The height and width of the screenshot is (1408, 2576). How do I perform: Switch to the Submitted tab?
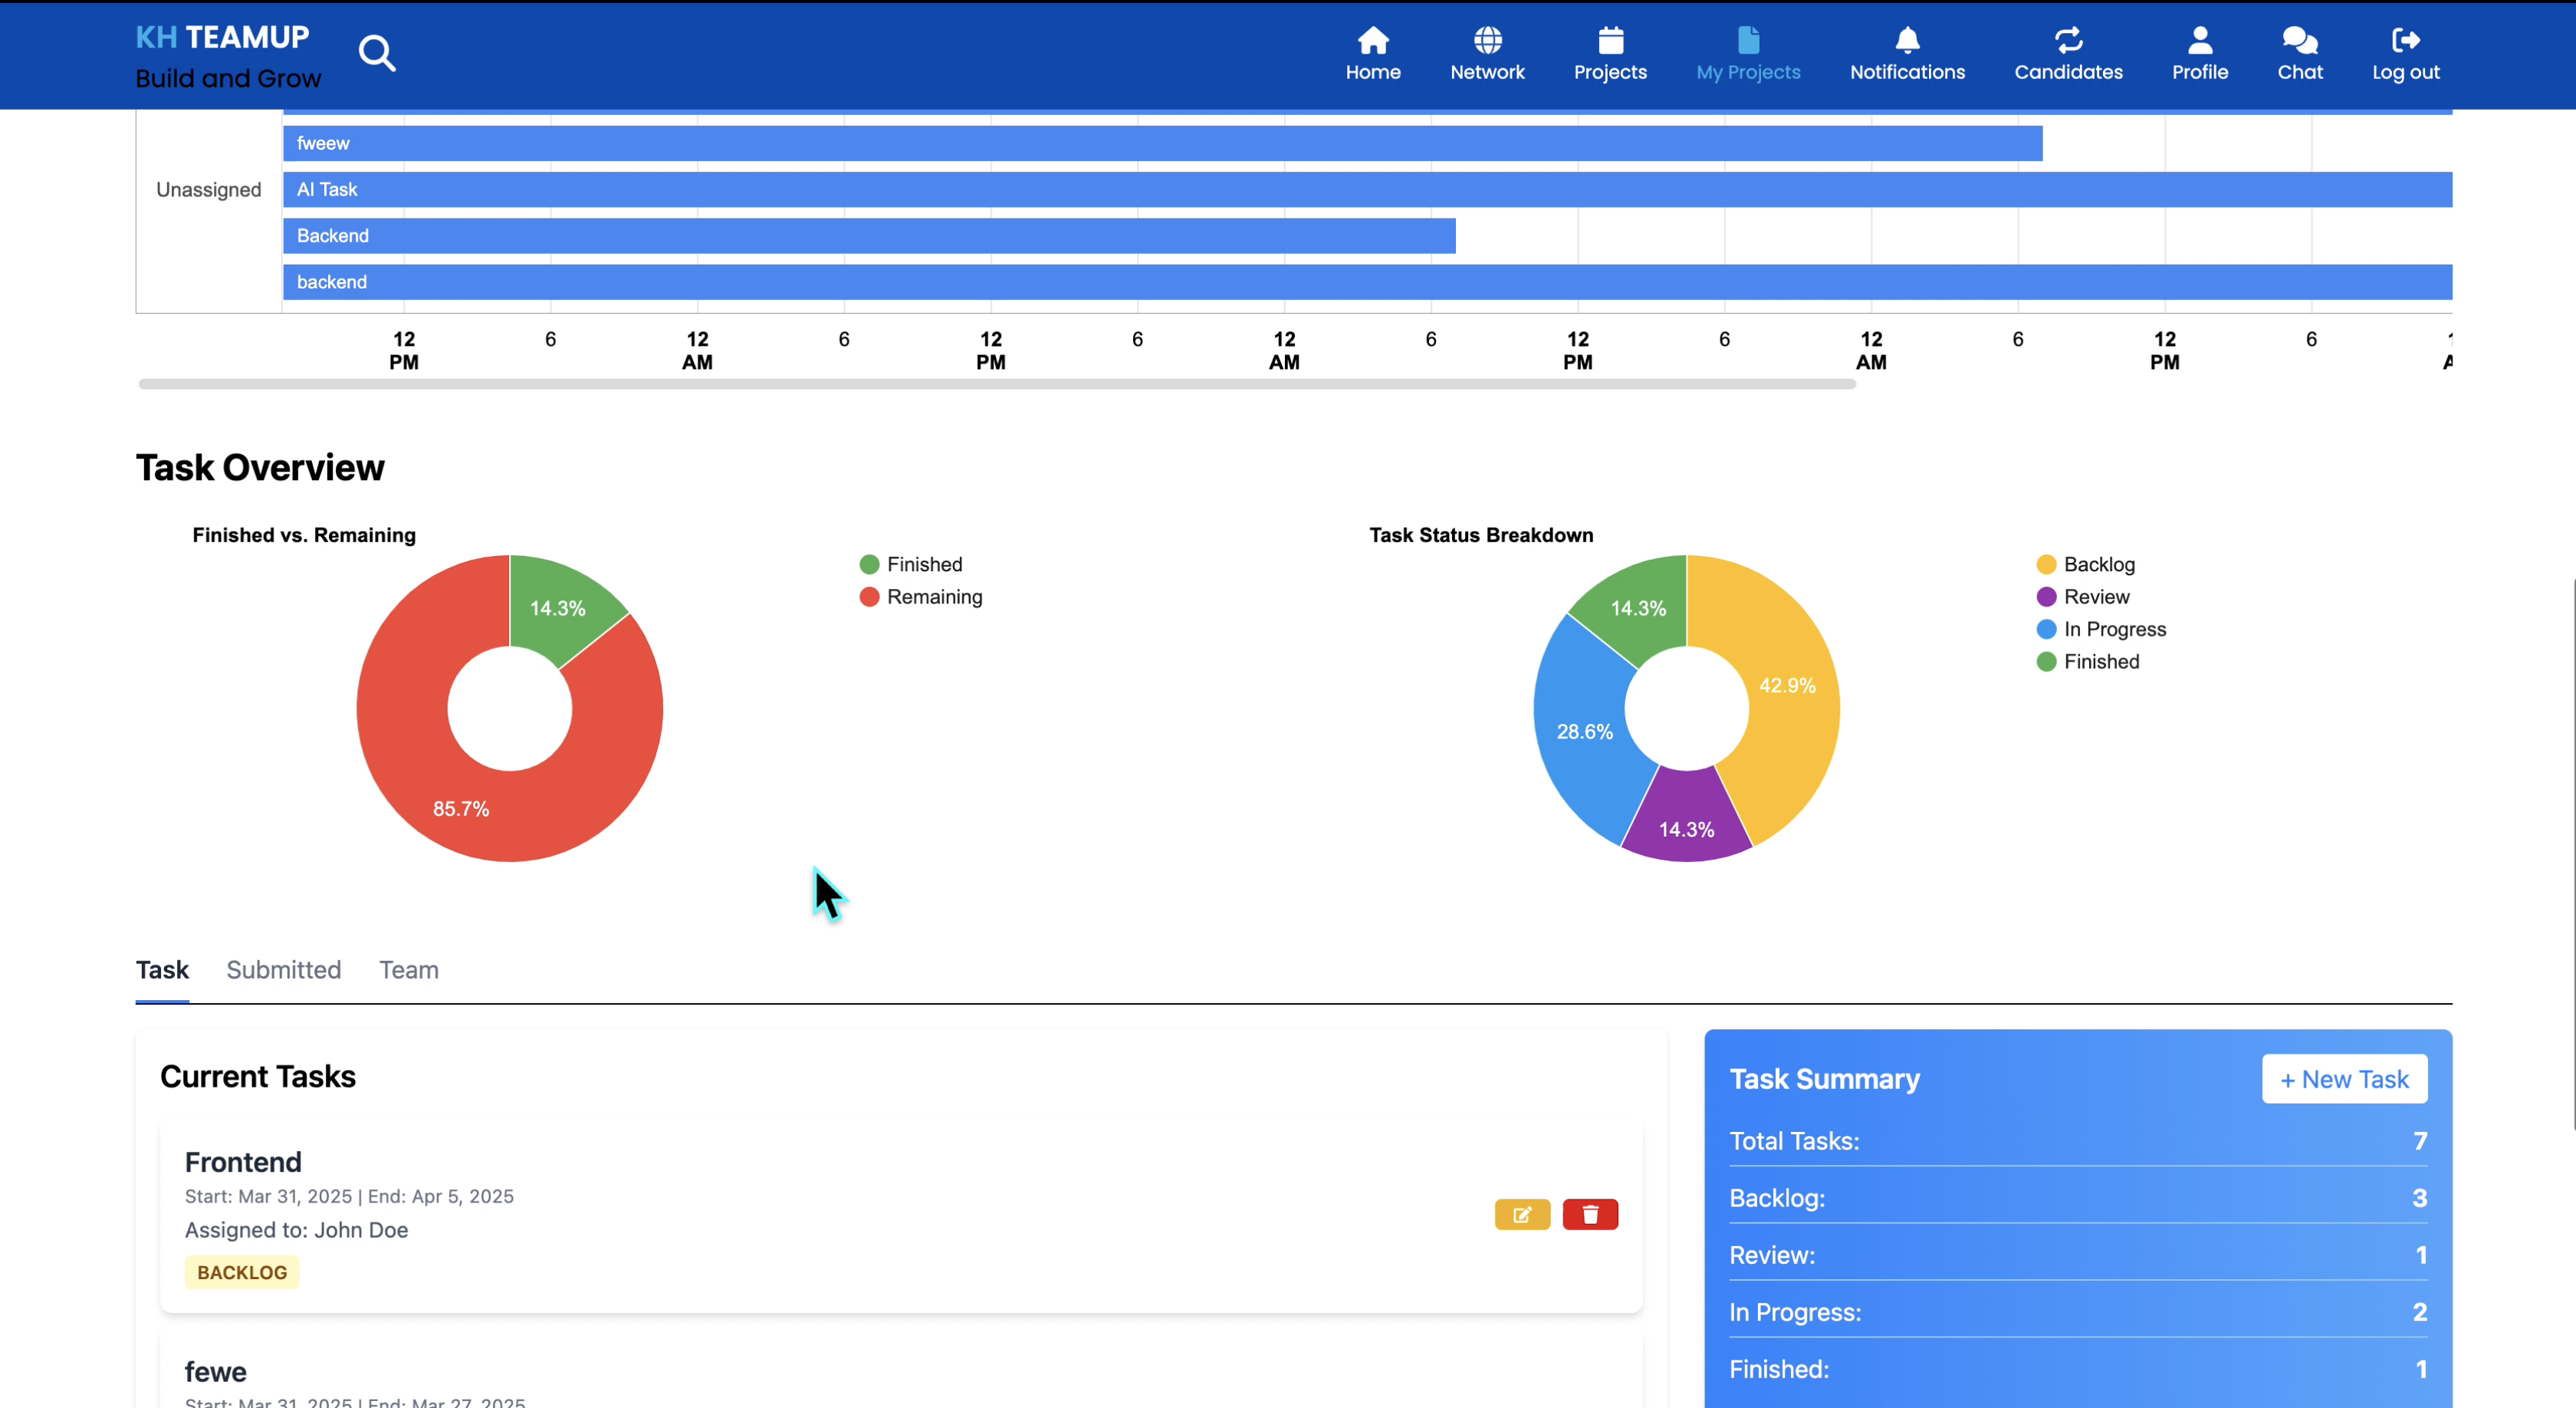[x=283, y=969]
